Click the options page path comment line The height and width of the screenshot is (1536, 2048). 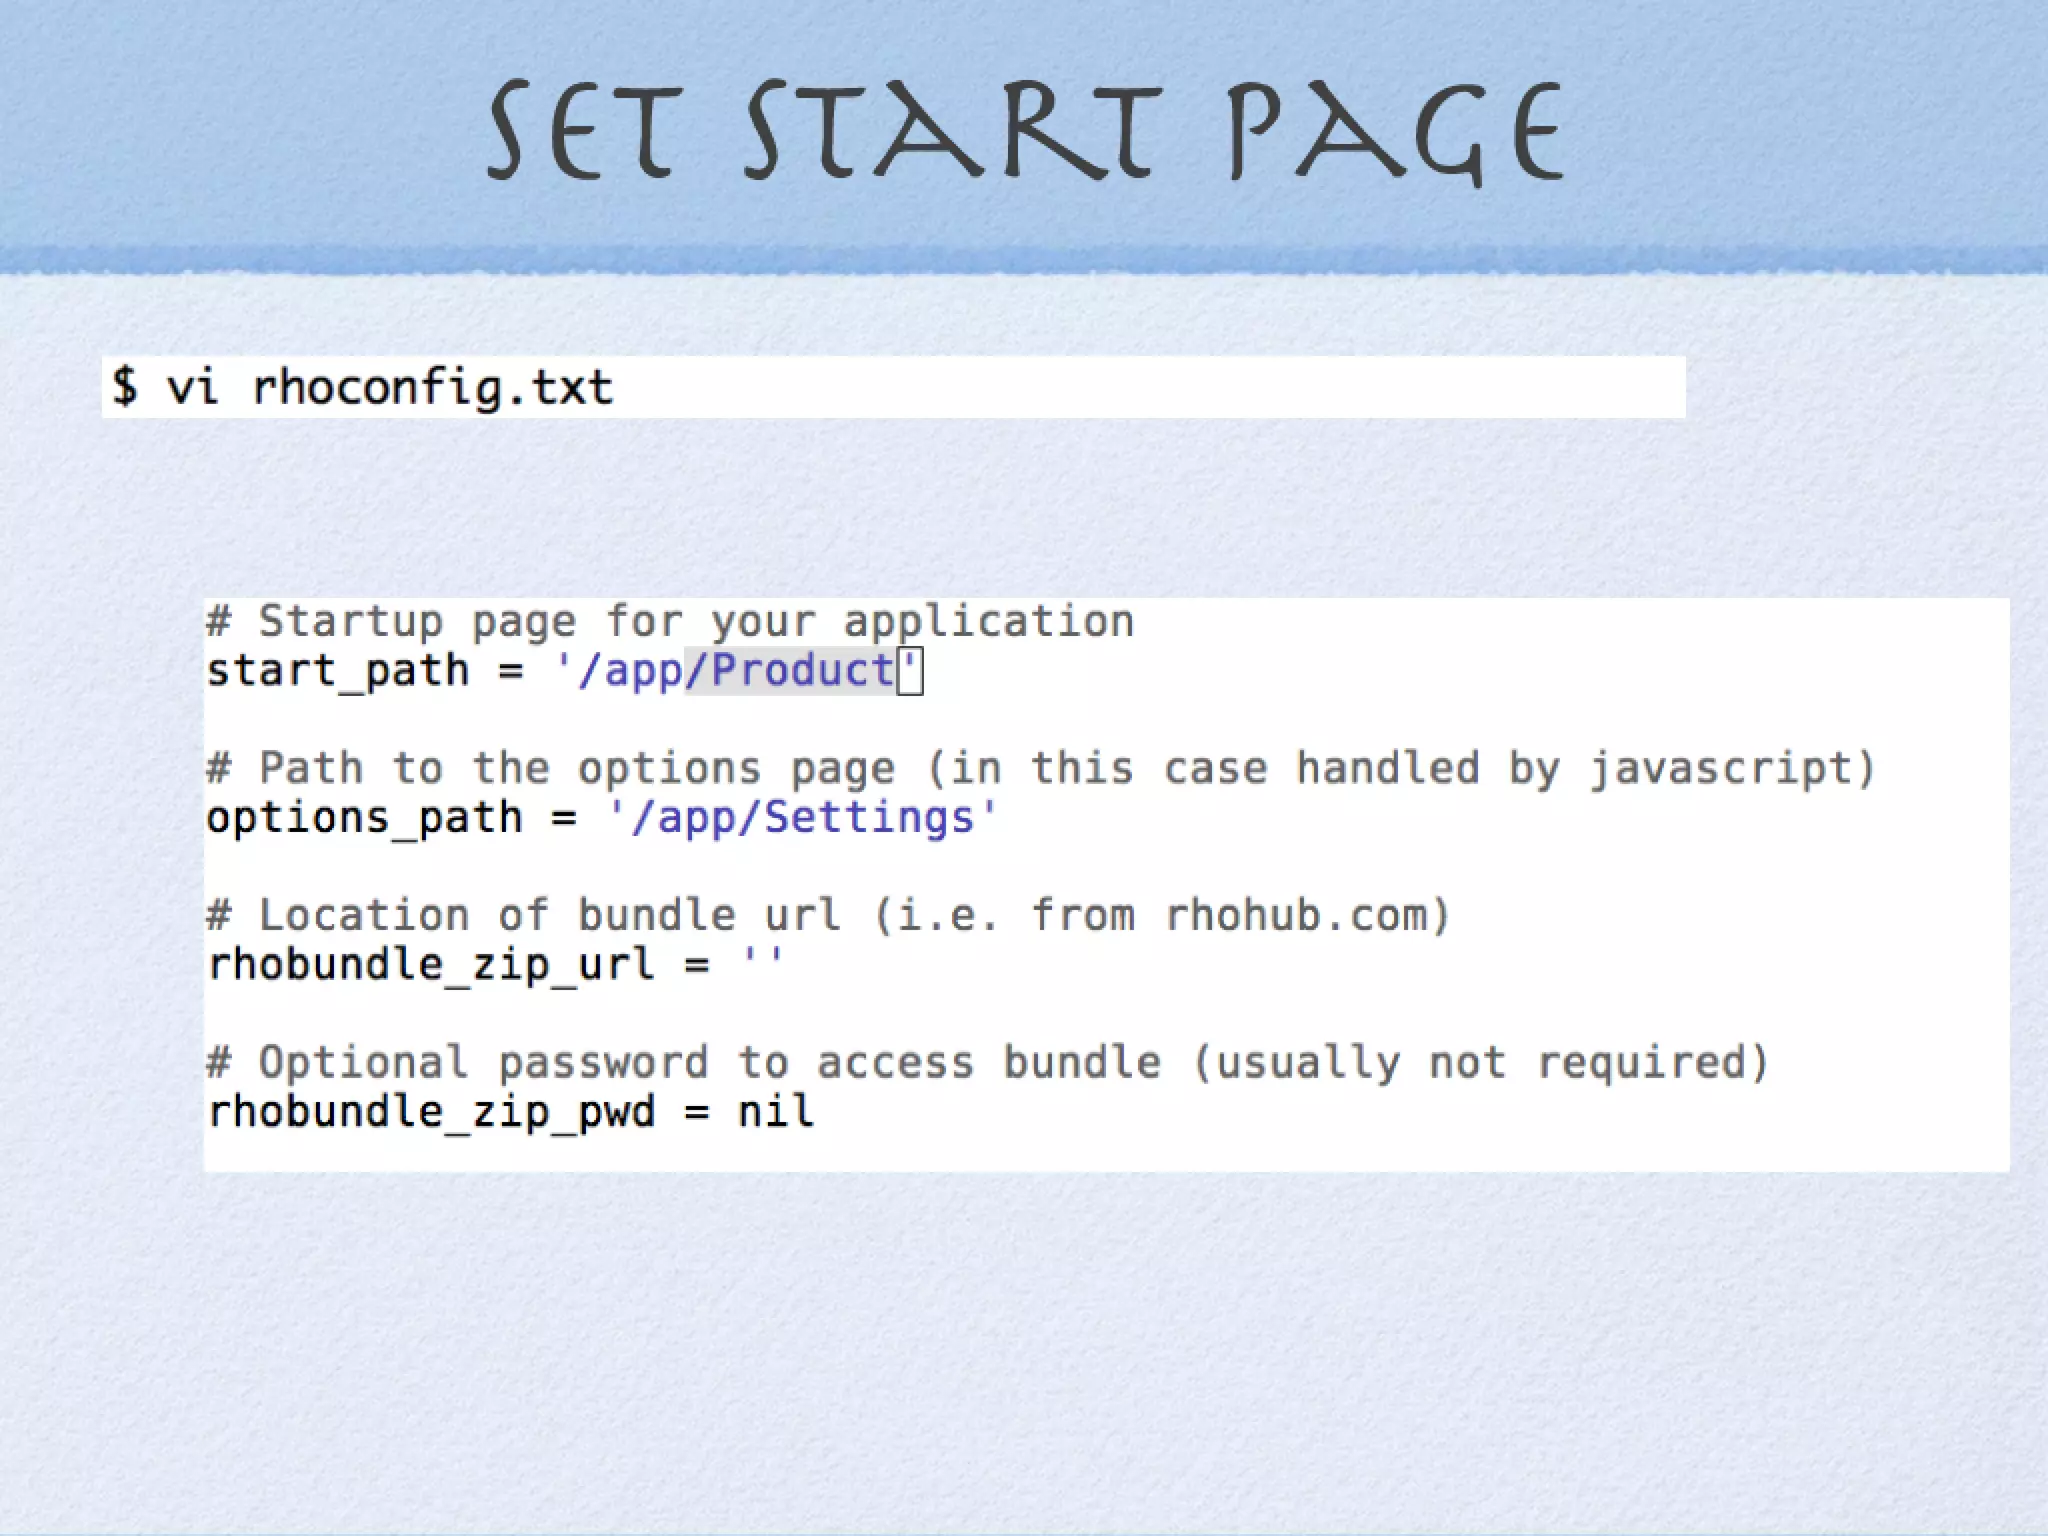click(x=1041, y=770)
